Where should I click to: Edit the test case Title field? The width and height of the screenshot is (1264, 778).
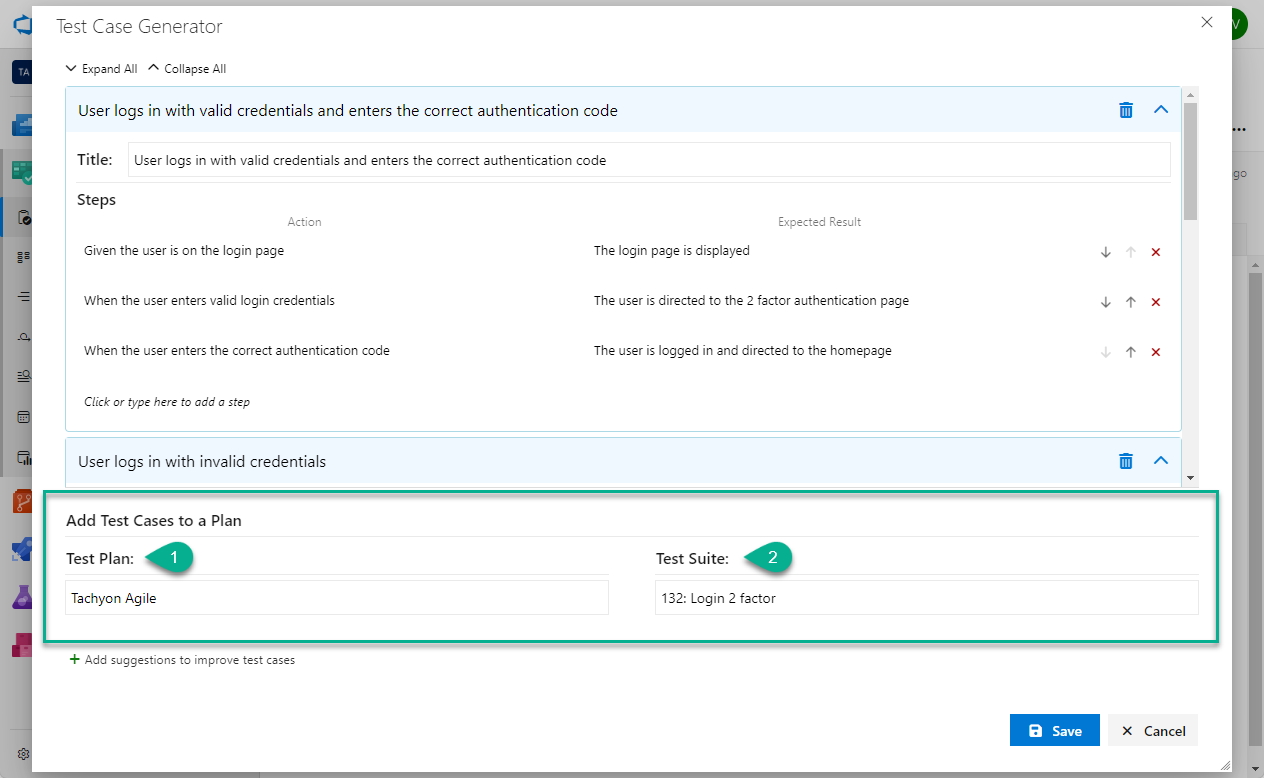tap(648, 160)
